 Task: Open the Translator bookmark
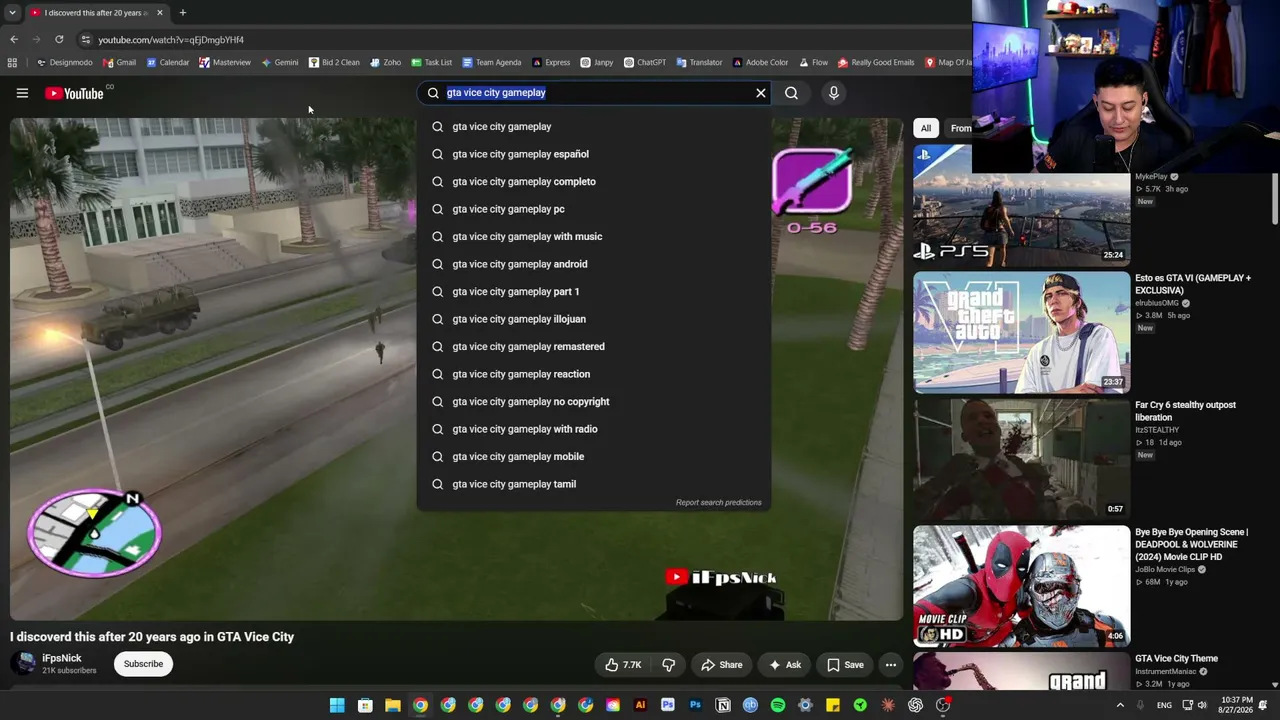point(699,62)
